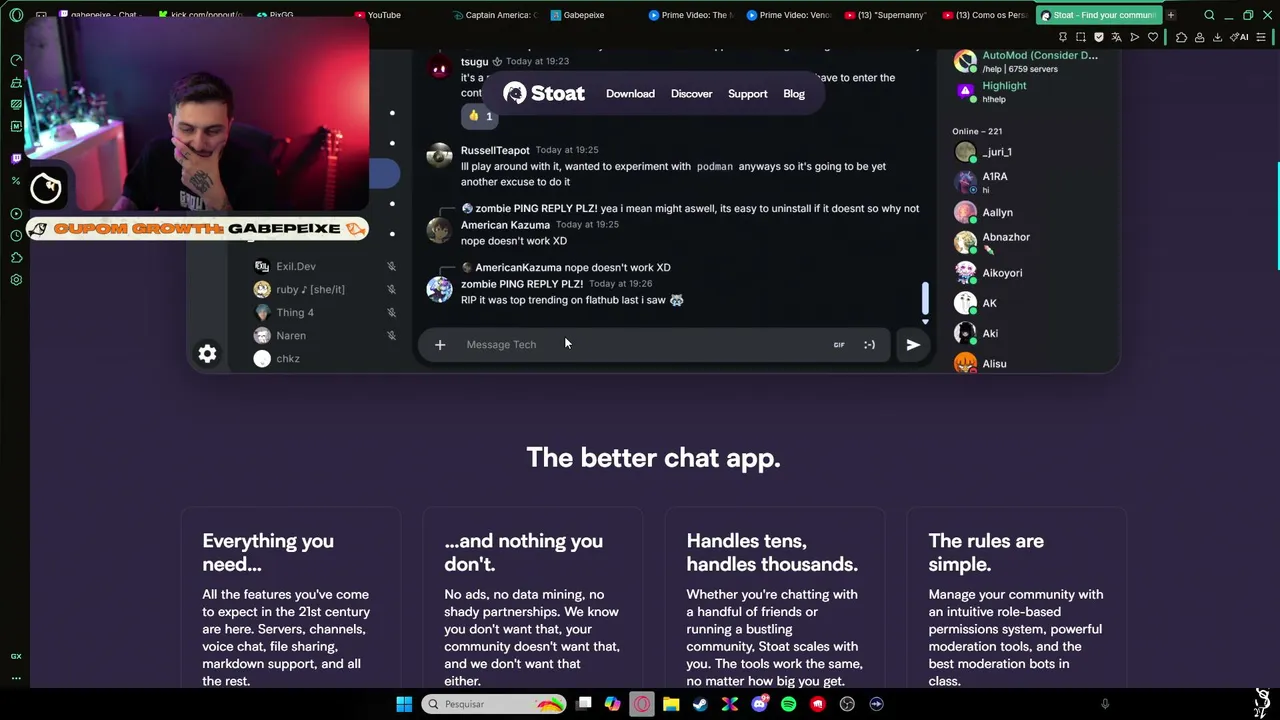Click the Pesquisar taskbar search box
The image size is (1280, 720).
(492, 704)
